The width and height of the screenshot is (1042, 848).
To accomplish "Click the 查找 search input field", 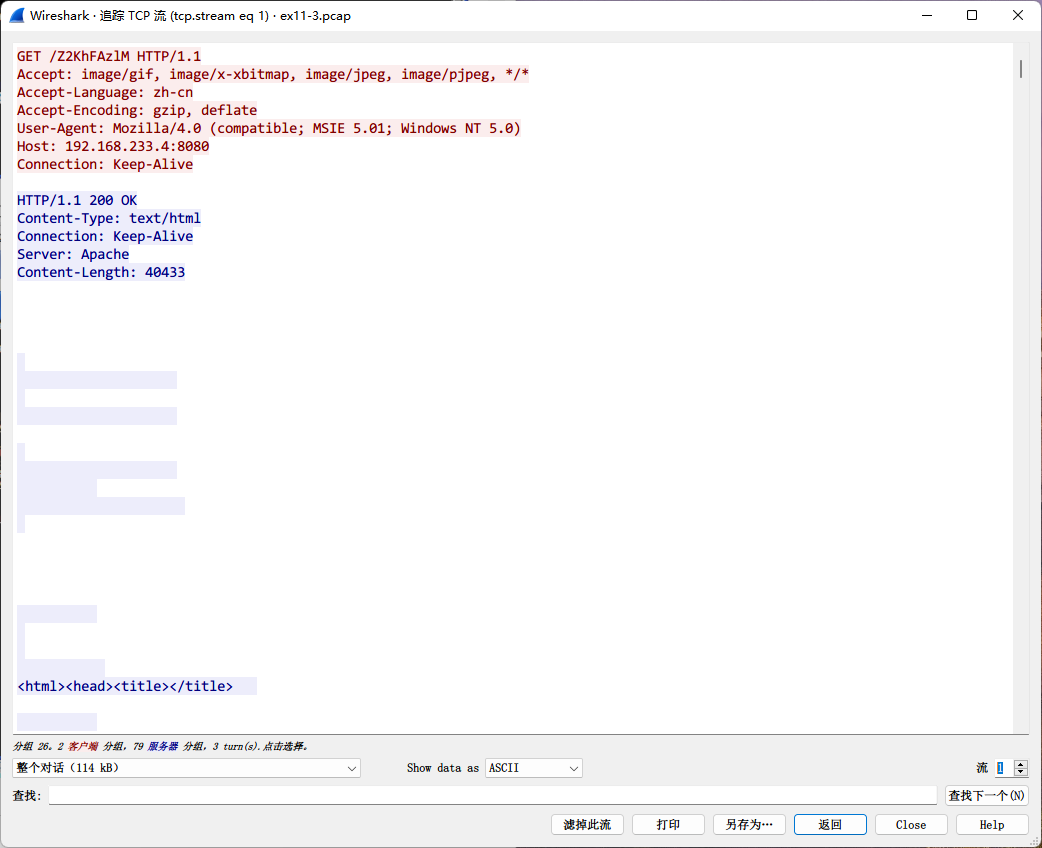I will coord(492,795).
